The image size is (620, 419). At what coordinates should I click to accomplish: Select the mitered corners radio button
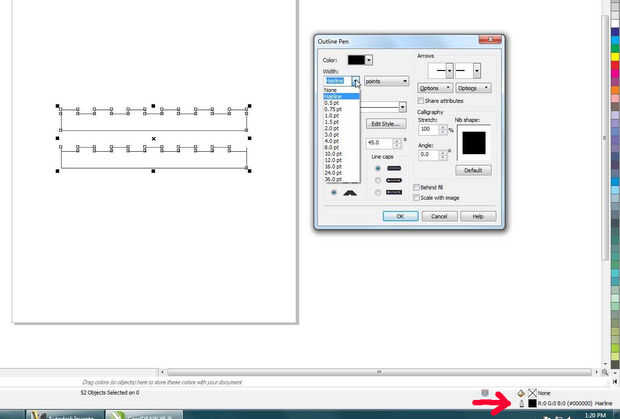(x=334, y=193)
